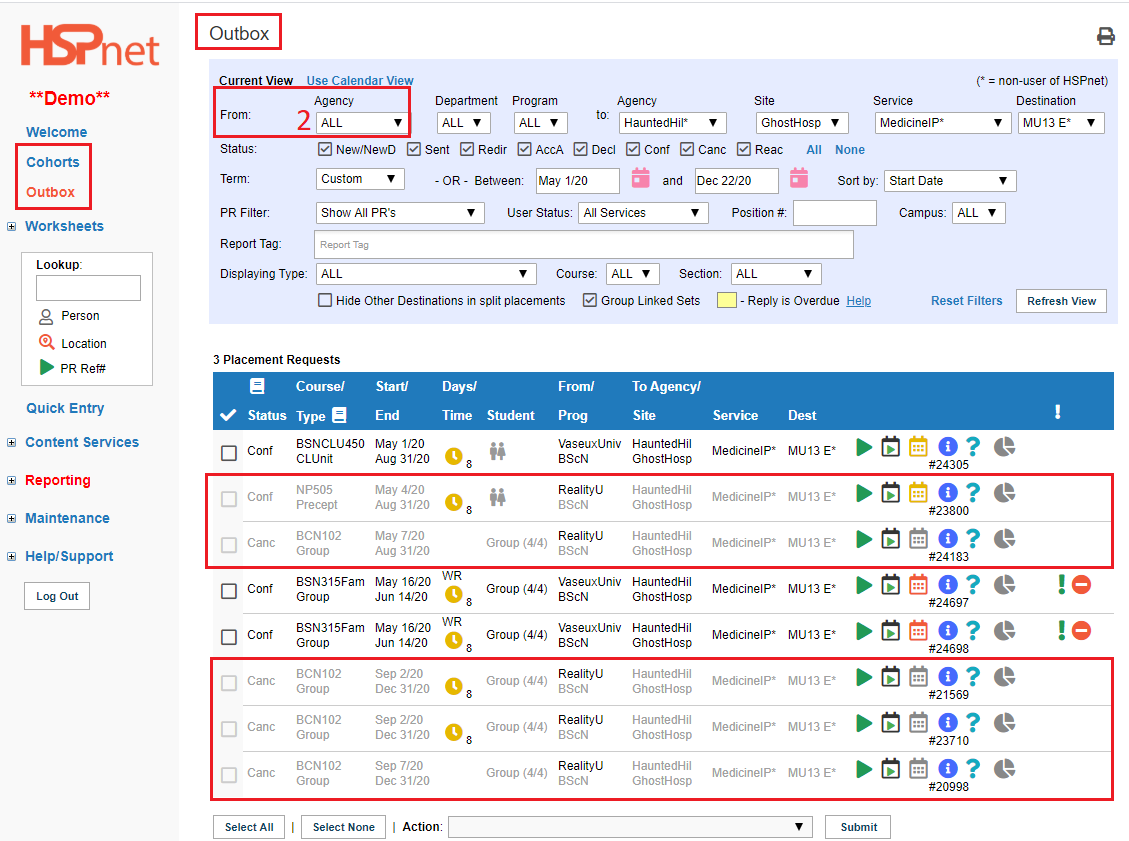Open Reporting menu in sidebar
The height and width of the screenshot is (841, 1129).
tap(58, 480)
